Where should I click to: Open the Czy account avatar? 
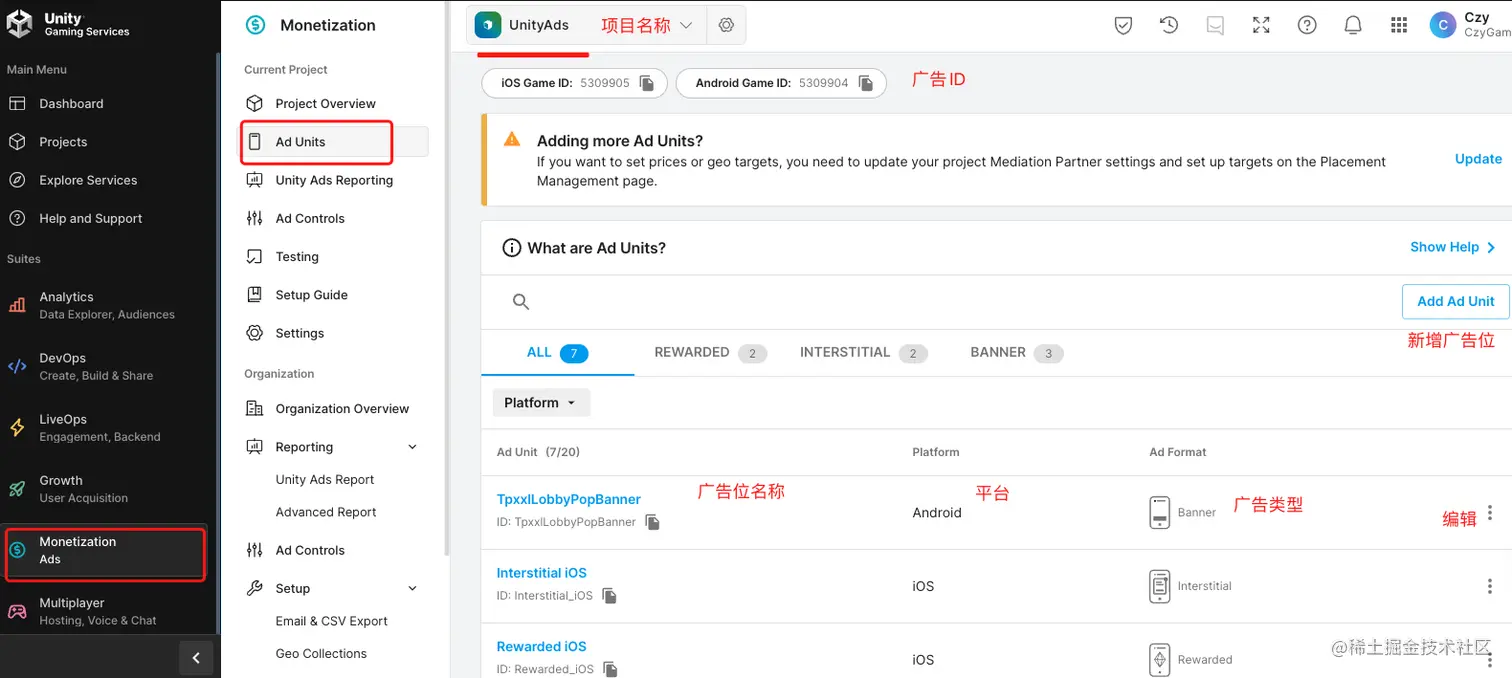[1442, 25]
